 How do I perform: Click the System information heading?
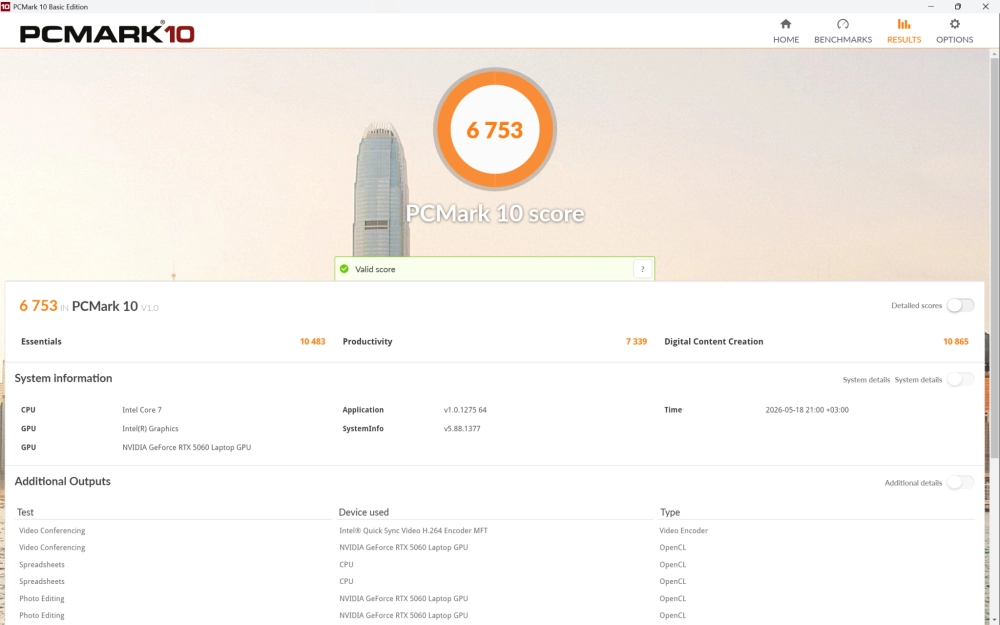pos(63,378)
